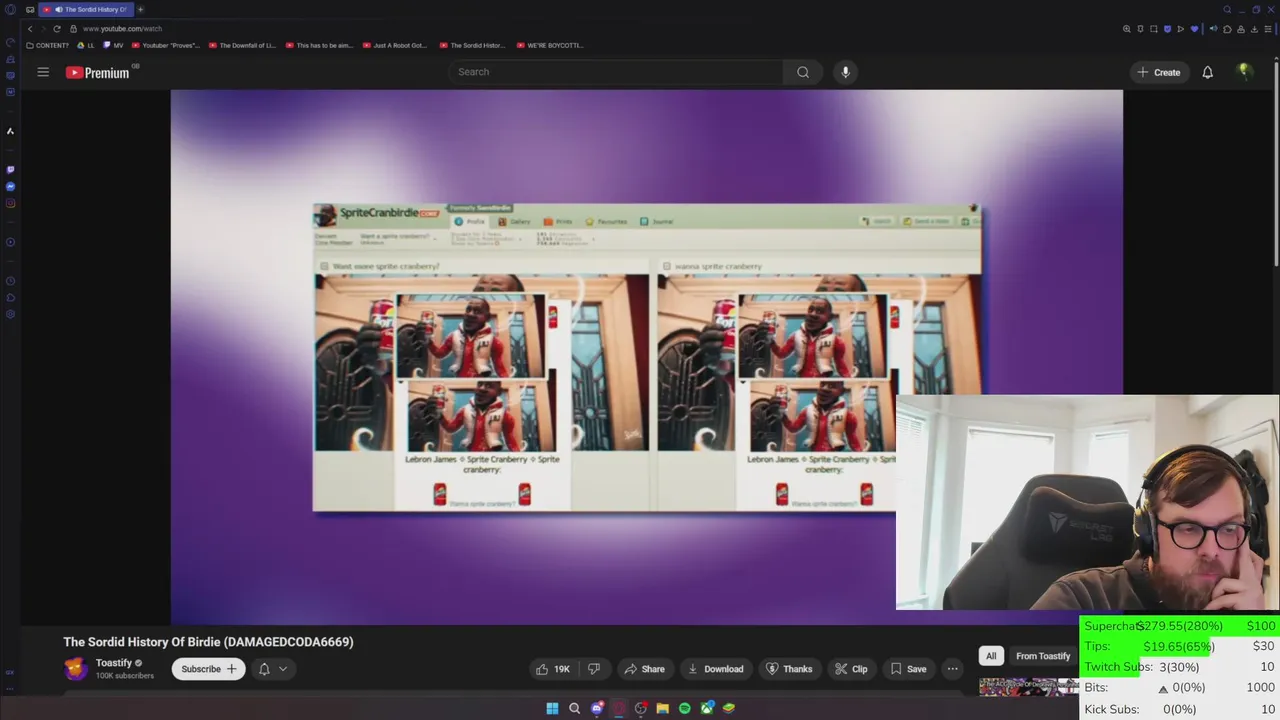Dislike the video

click(x=594, y=669)
